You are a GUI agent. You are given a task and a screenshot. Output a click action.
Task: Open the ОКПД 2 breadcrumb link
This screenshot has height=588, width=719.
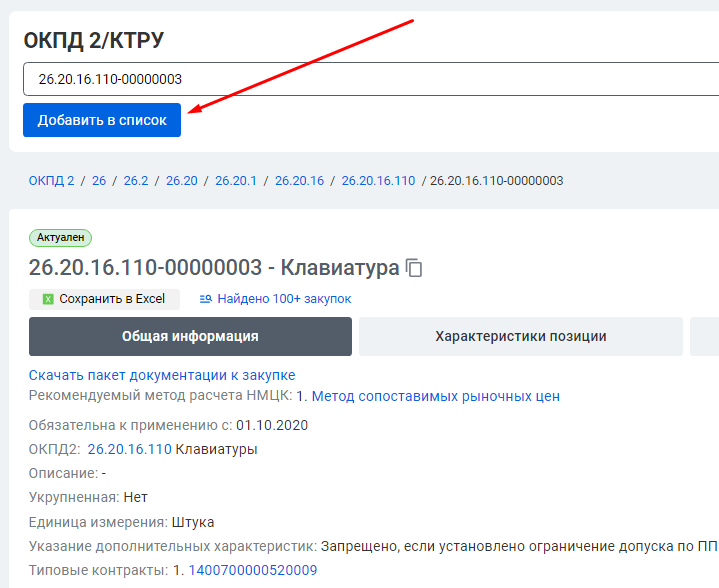(51, 181)
